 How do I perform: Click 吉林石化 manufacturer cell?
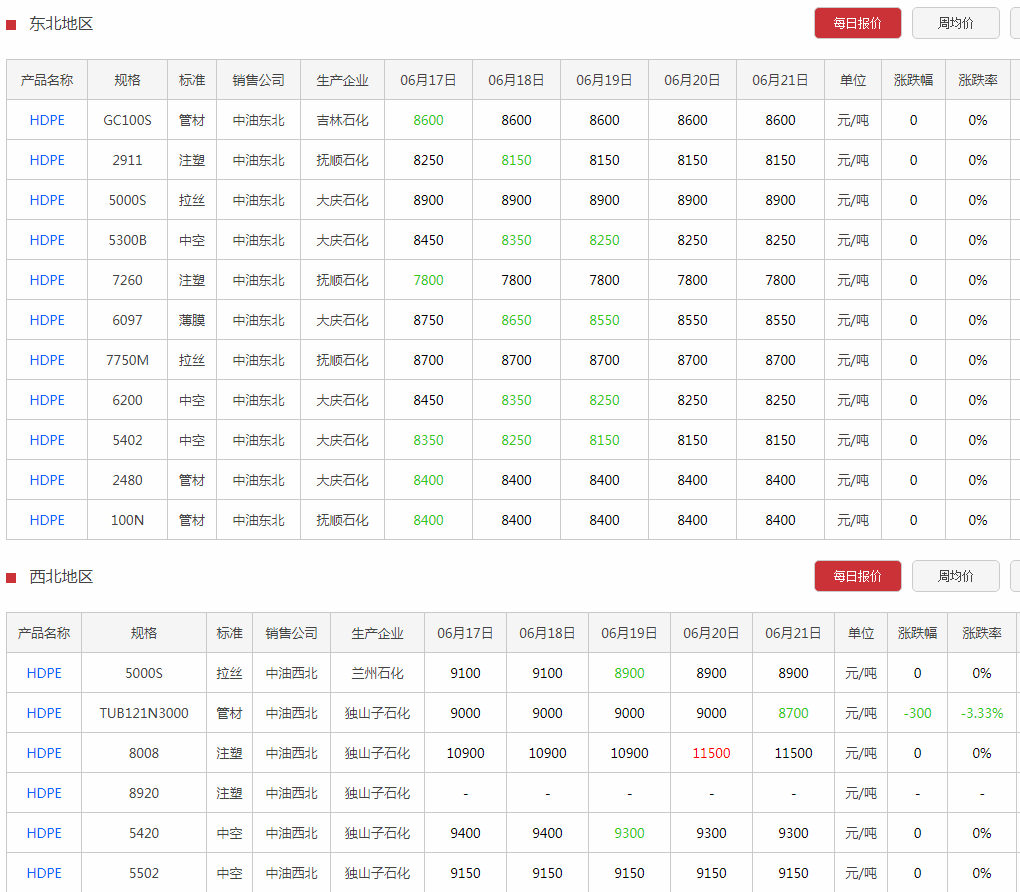tap(342, 120)
